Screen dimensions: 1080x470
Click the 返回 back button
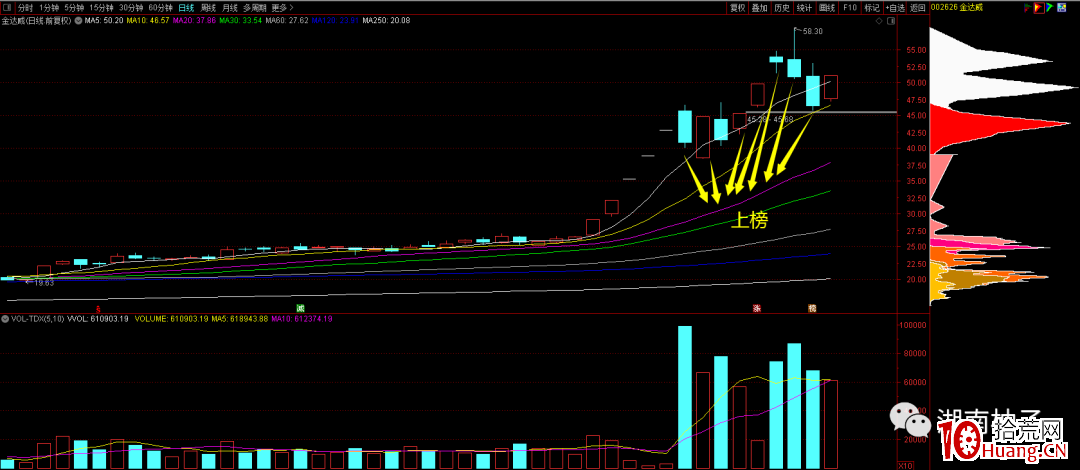917,7
